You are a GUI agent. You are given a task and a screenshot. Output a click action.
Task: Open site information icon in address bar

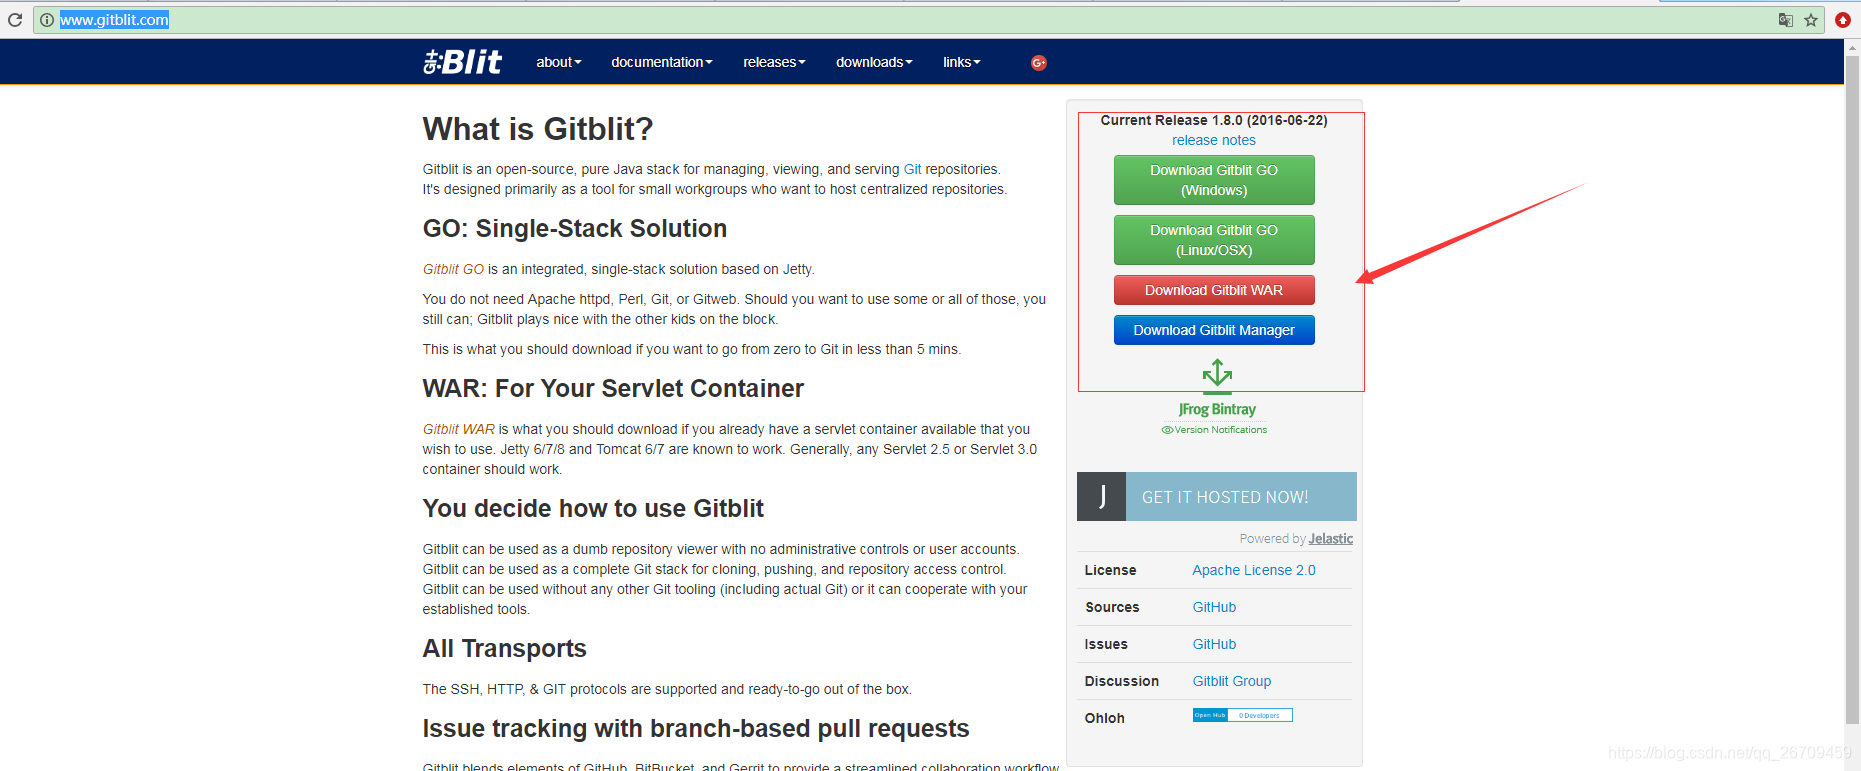[47, 20]
